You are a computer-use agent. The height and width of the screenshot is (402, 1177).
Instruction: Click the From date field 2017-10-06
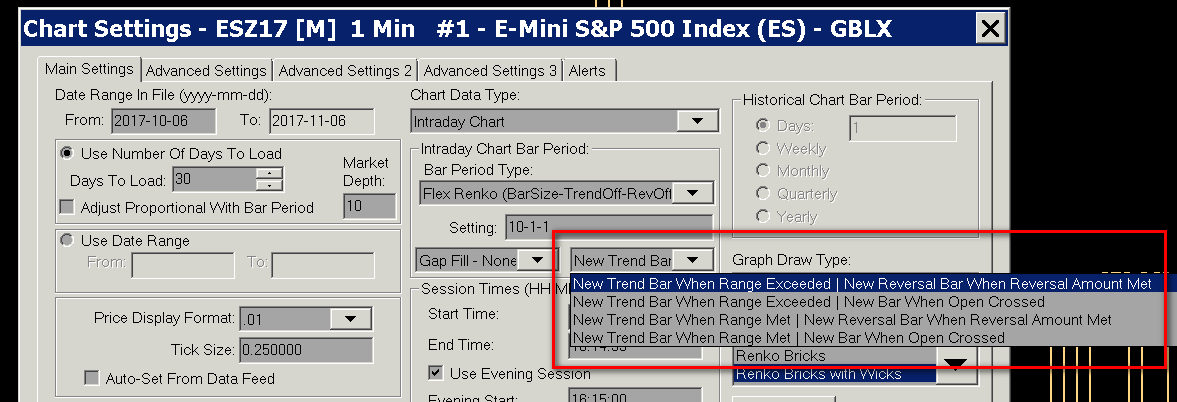tap(163, 121)
